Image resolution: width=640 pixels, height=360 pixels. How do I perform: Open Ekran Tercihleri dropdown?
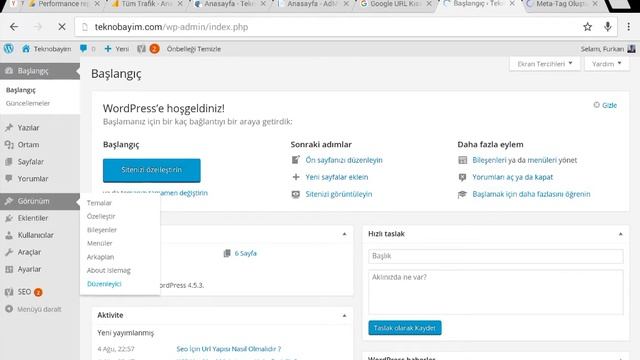pos(544,64)
